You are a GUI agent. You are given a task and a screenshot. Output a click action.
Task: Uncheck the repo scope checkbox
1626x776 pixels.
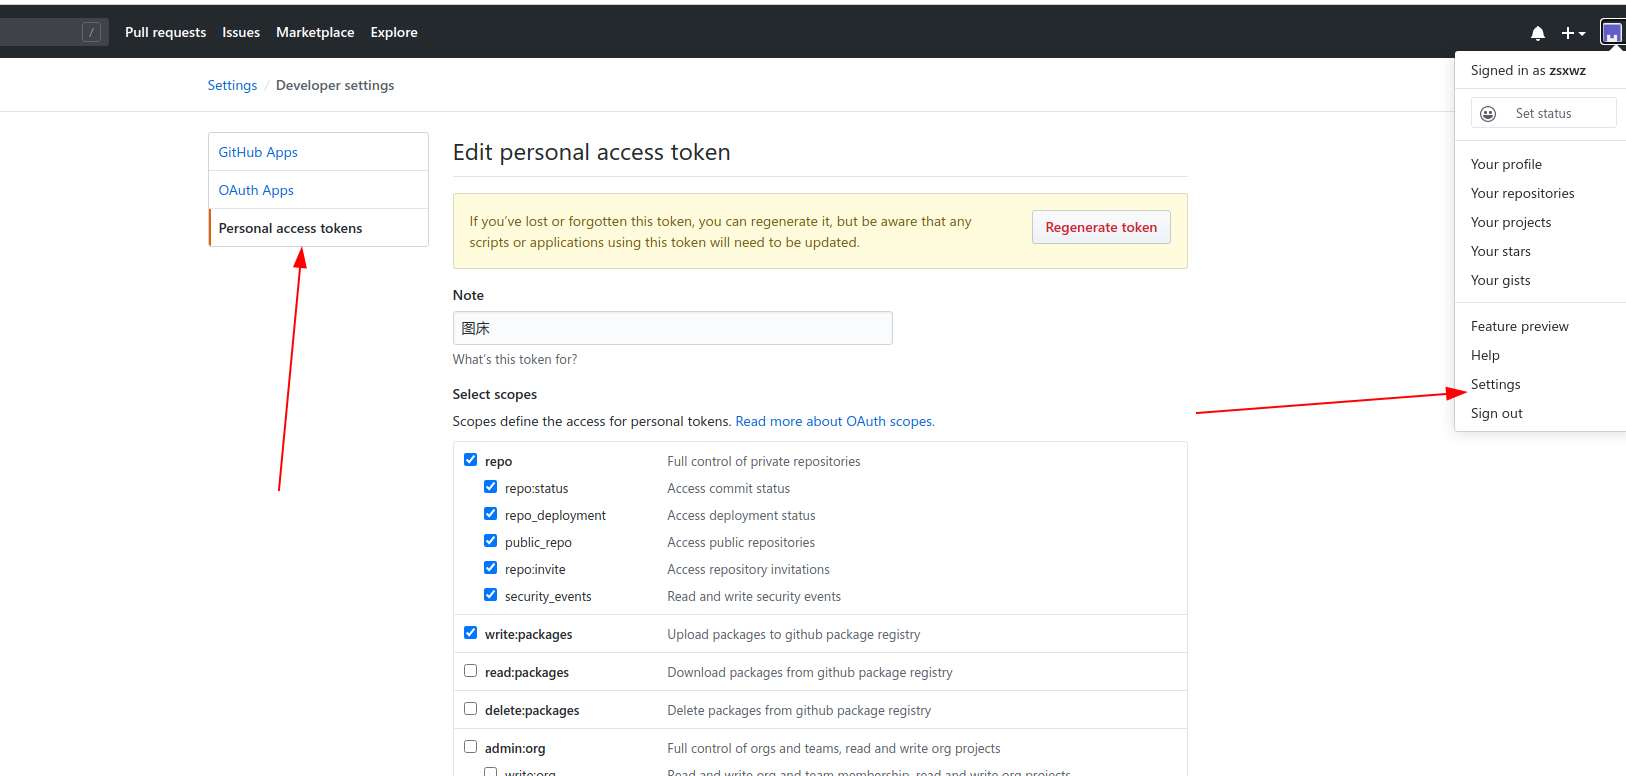(470, 460)
